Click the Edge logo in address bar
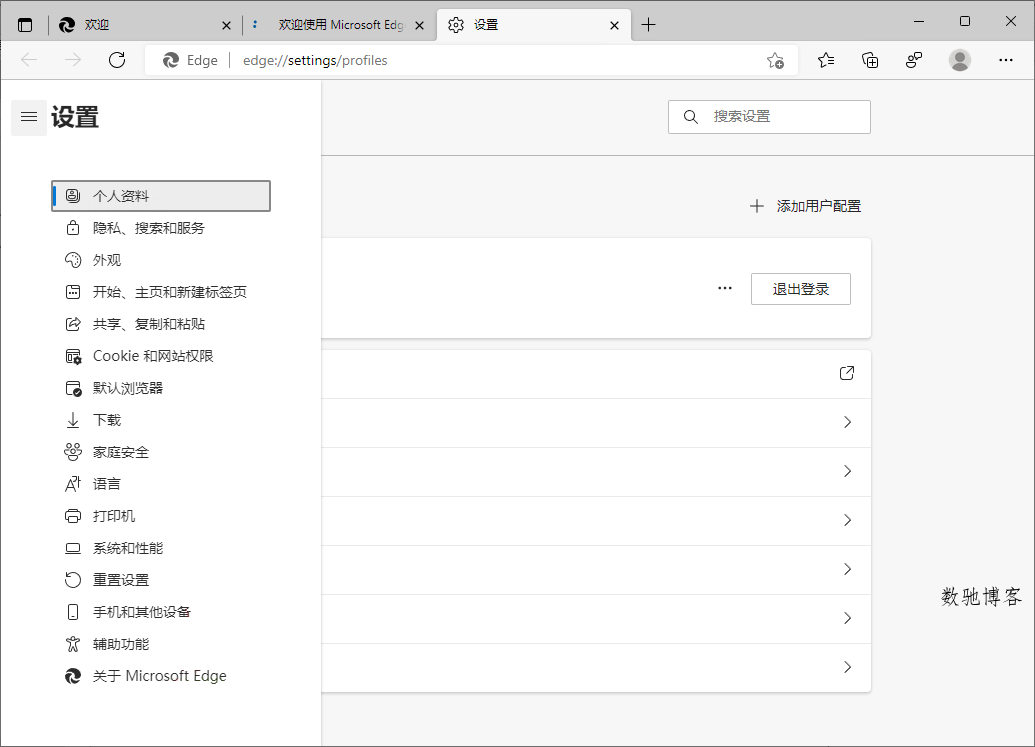Viewport: 1035px width, 747px height. (171, 60)
